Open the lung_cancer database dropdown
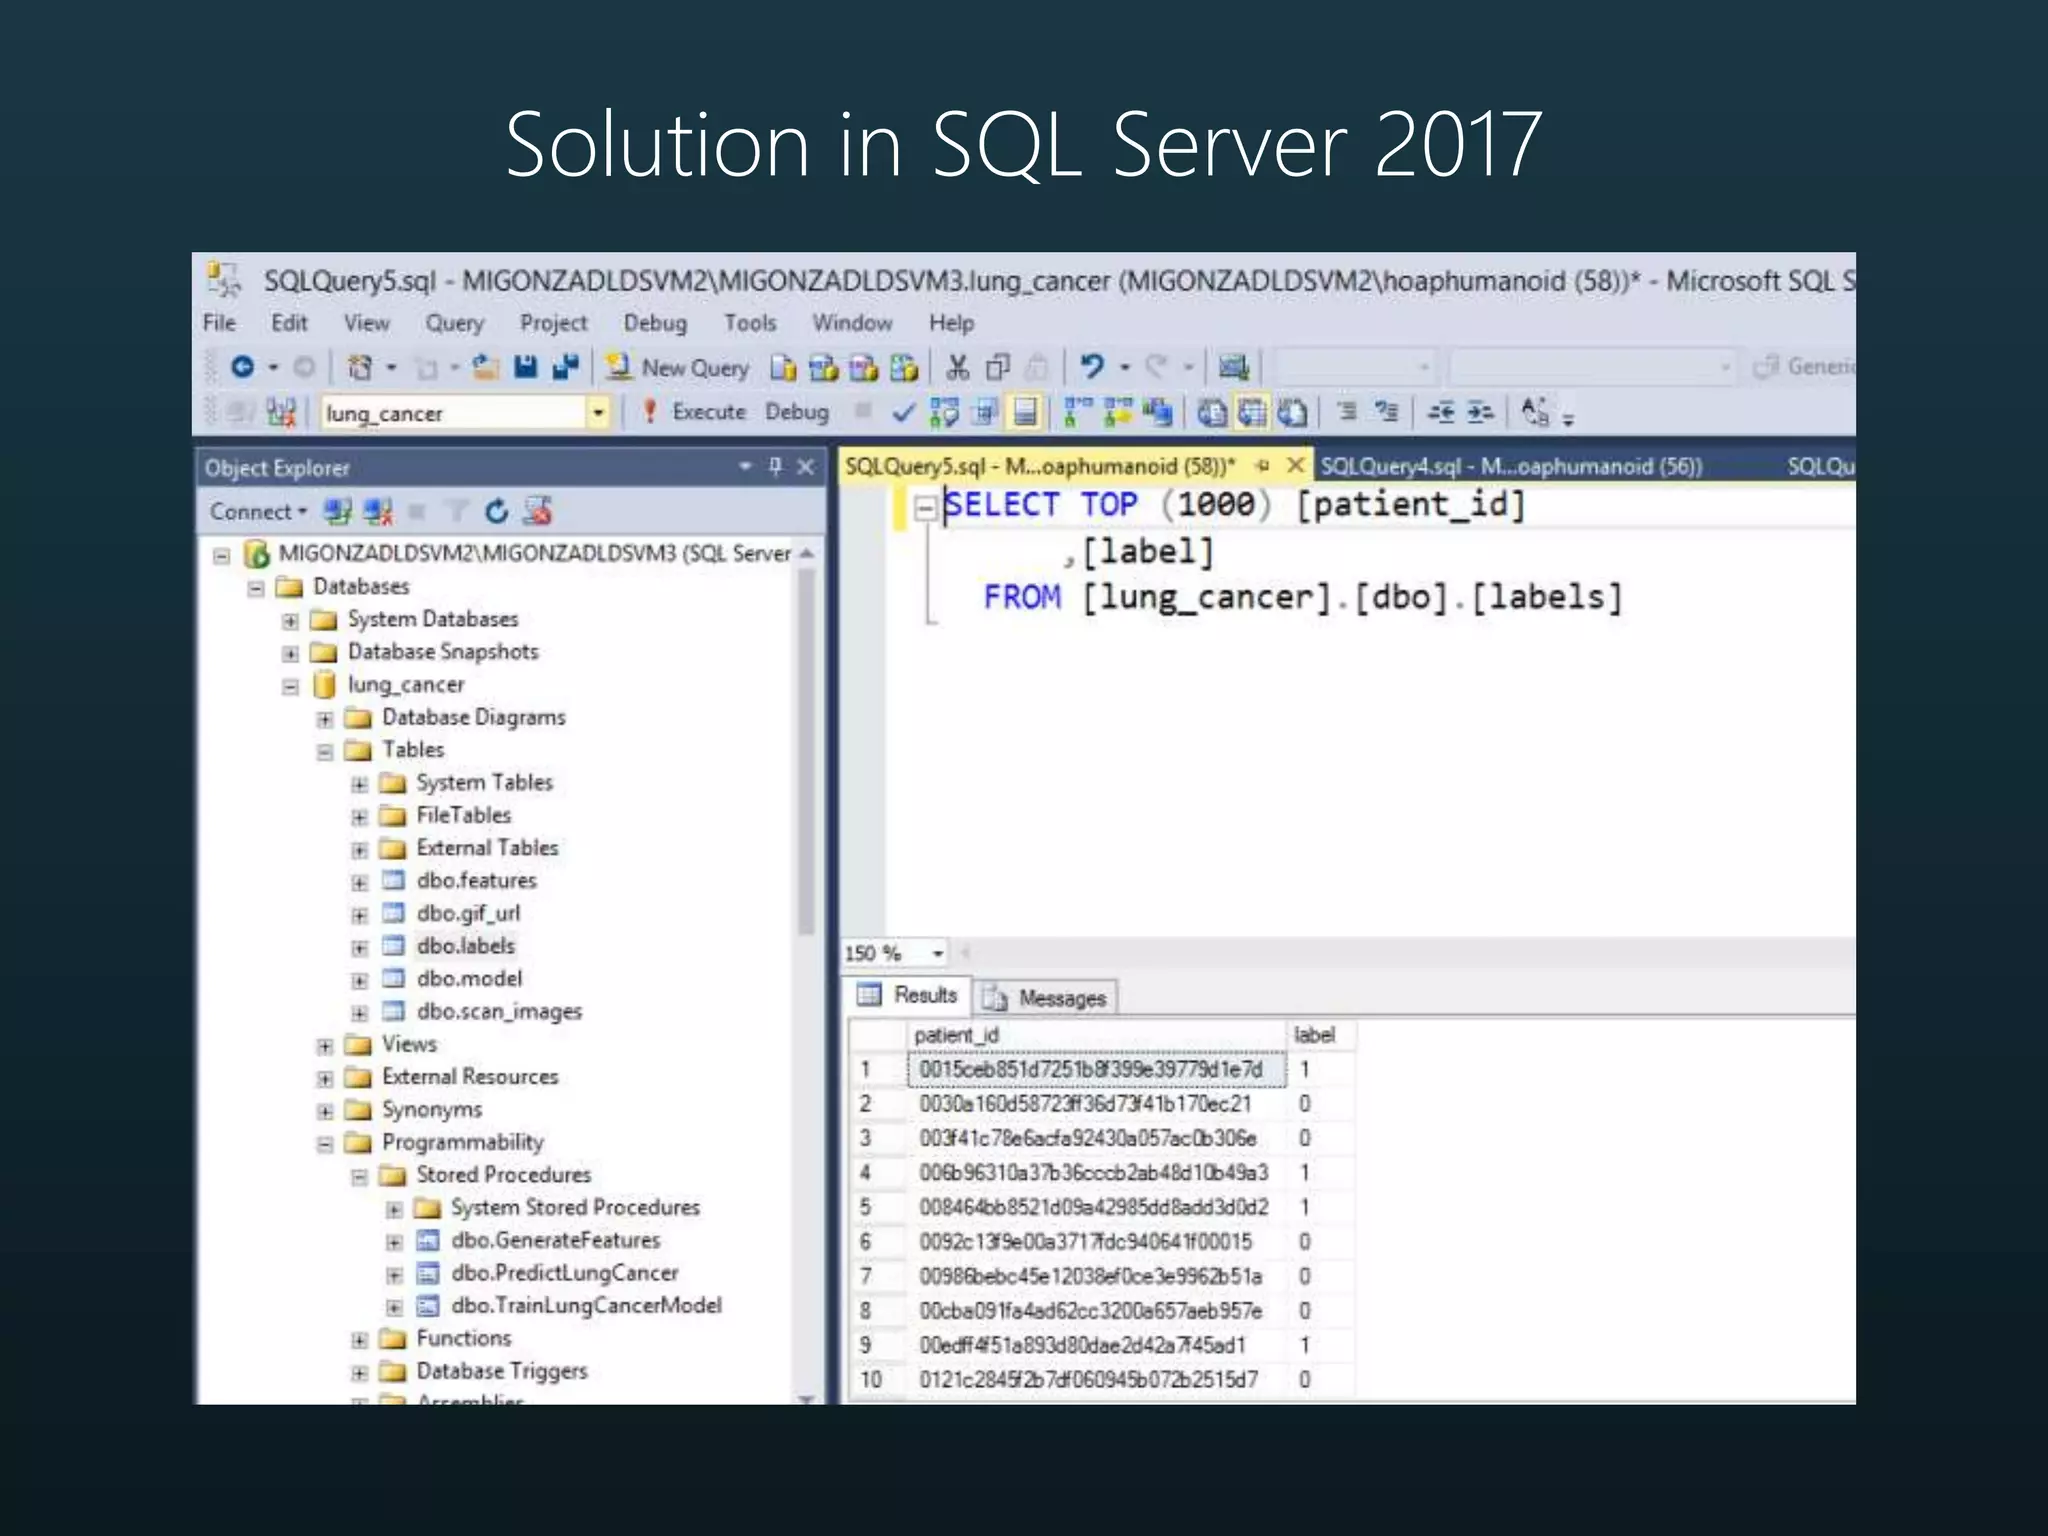Viewport: 2048px width, 1536px height. [598, 413]
